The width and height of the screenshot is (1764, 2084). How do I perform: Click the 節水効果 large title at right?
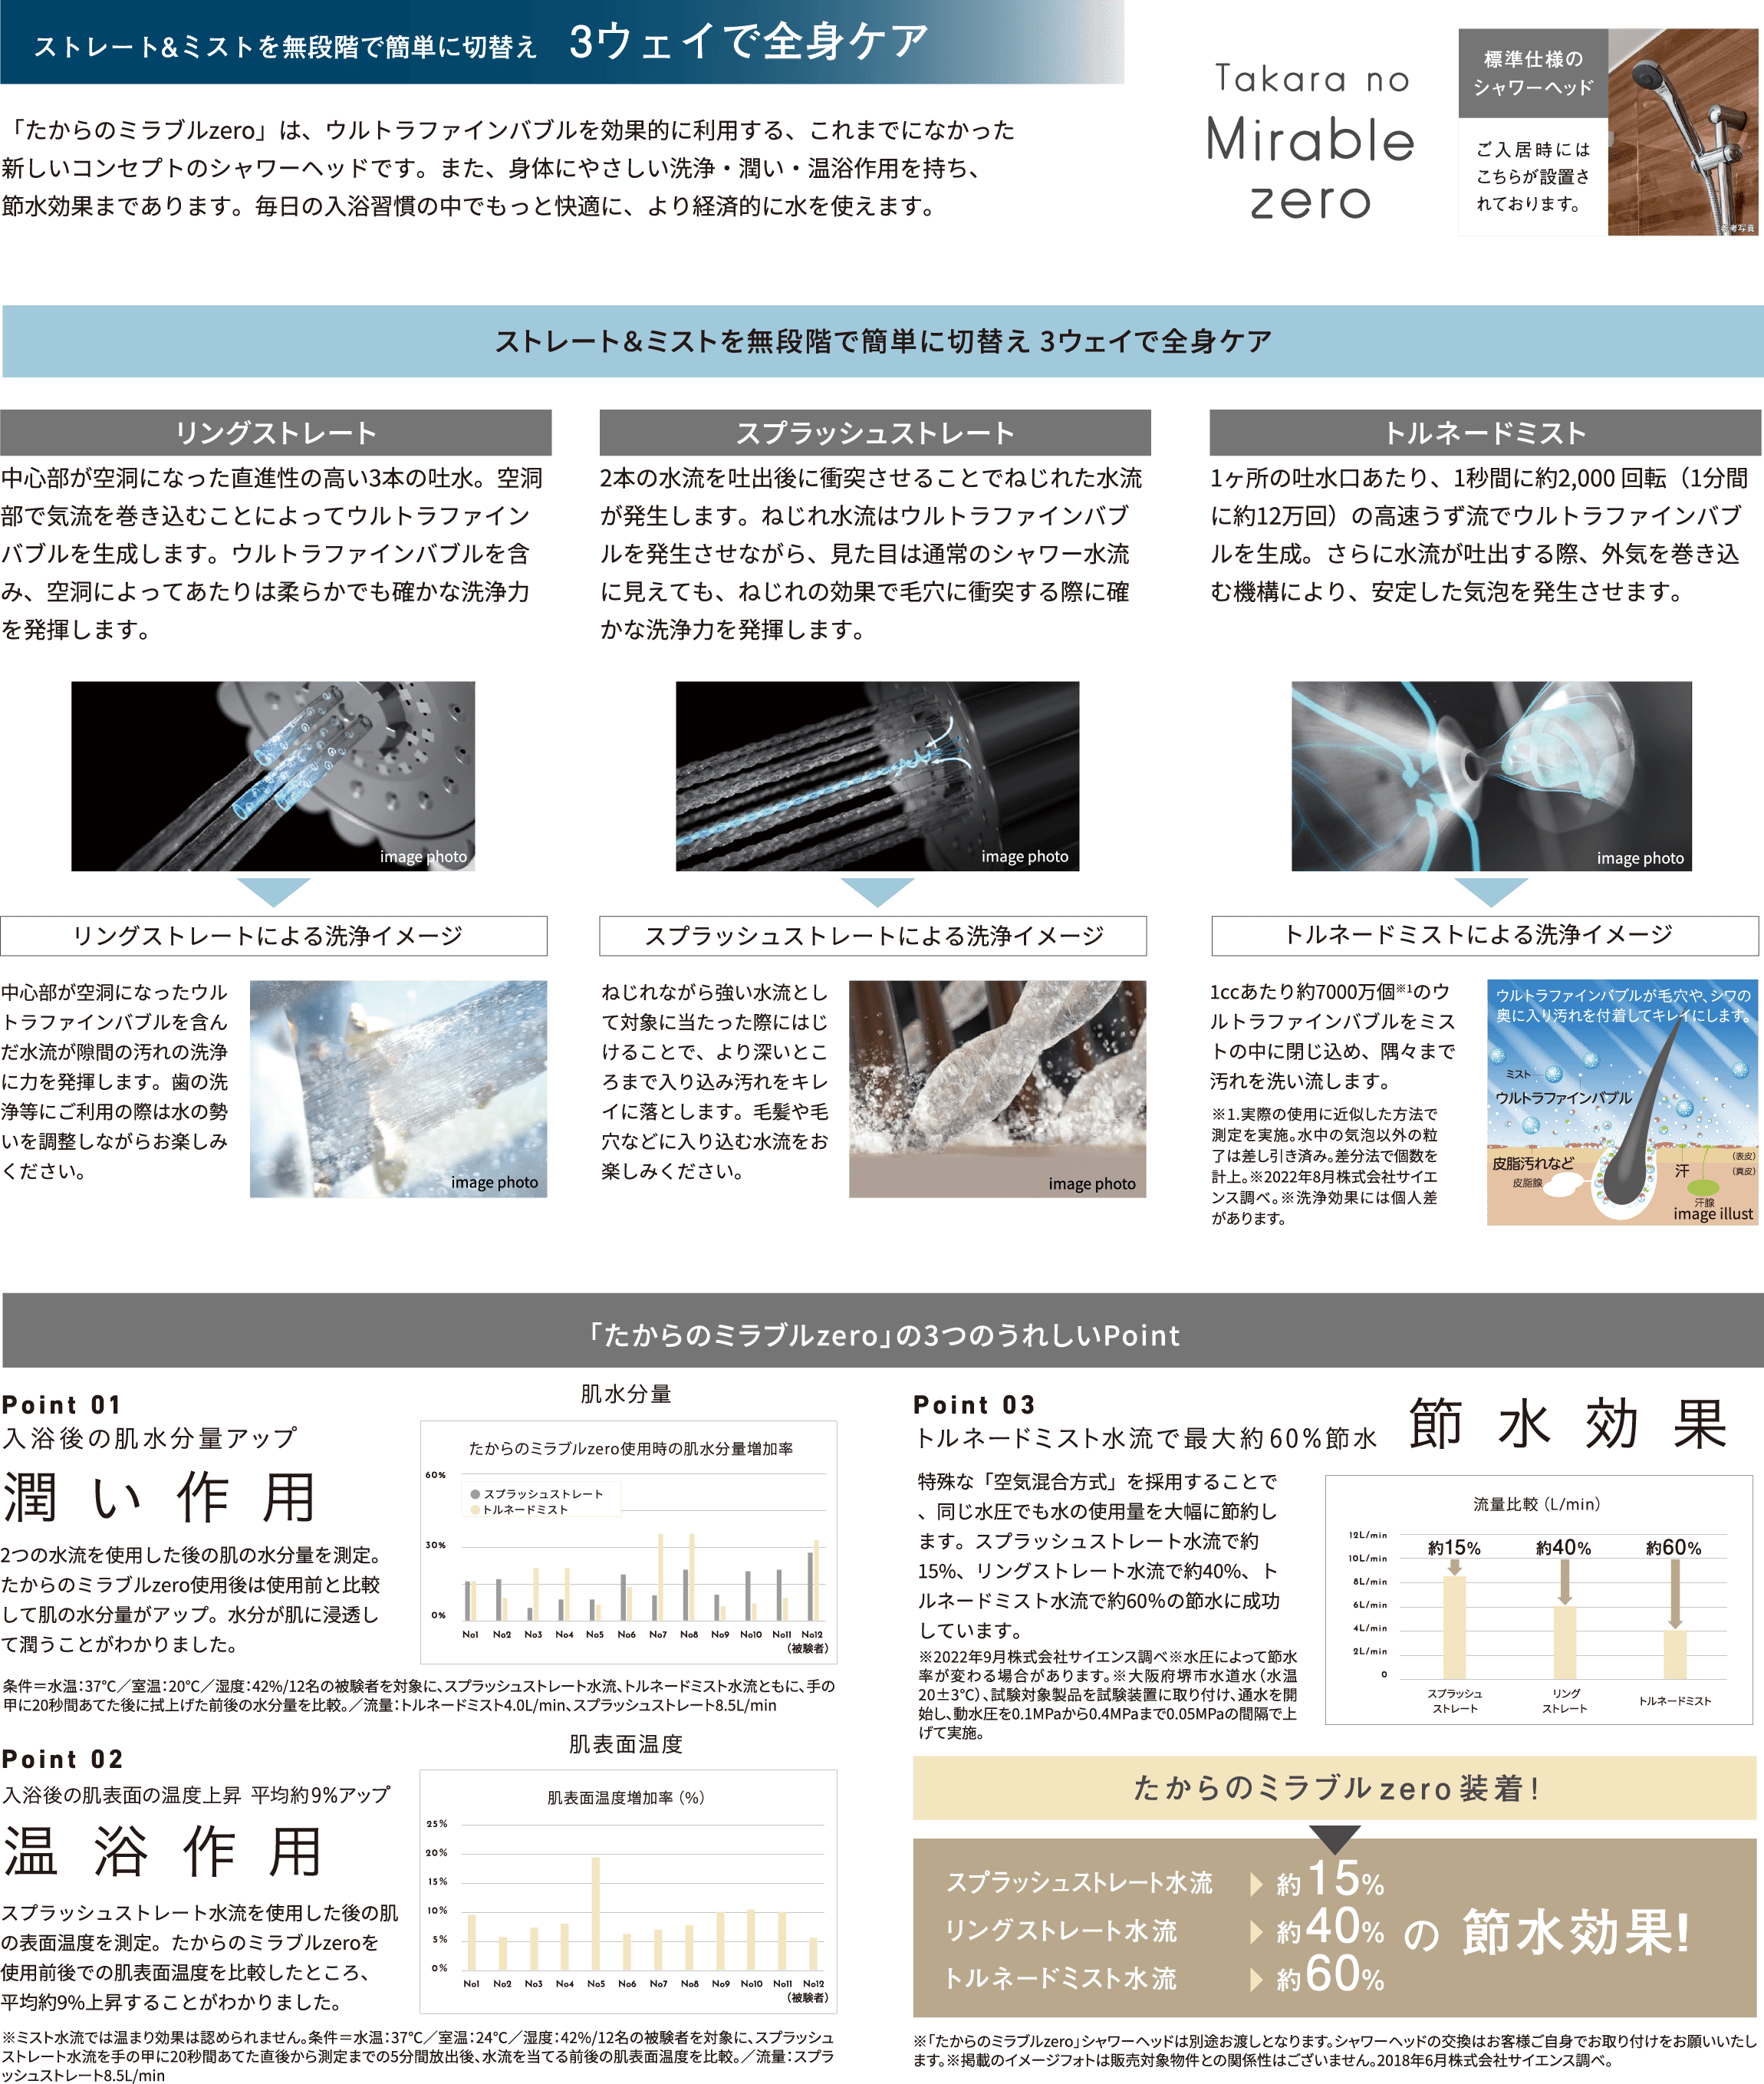click(1567, 1423)
